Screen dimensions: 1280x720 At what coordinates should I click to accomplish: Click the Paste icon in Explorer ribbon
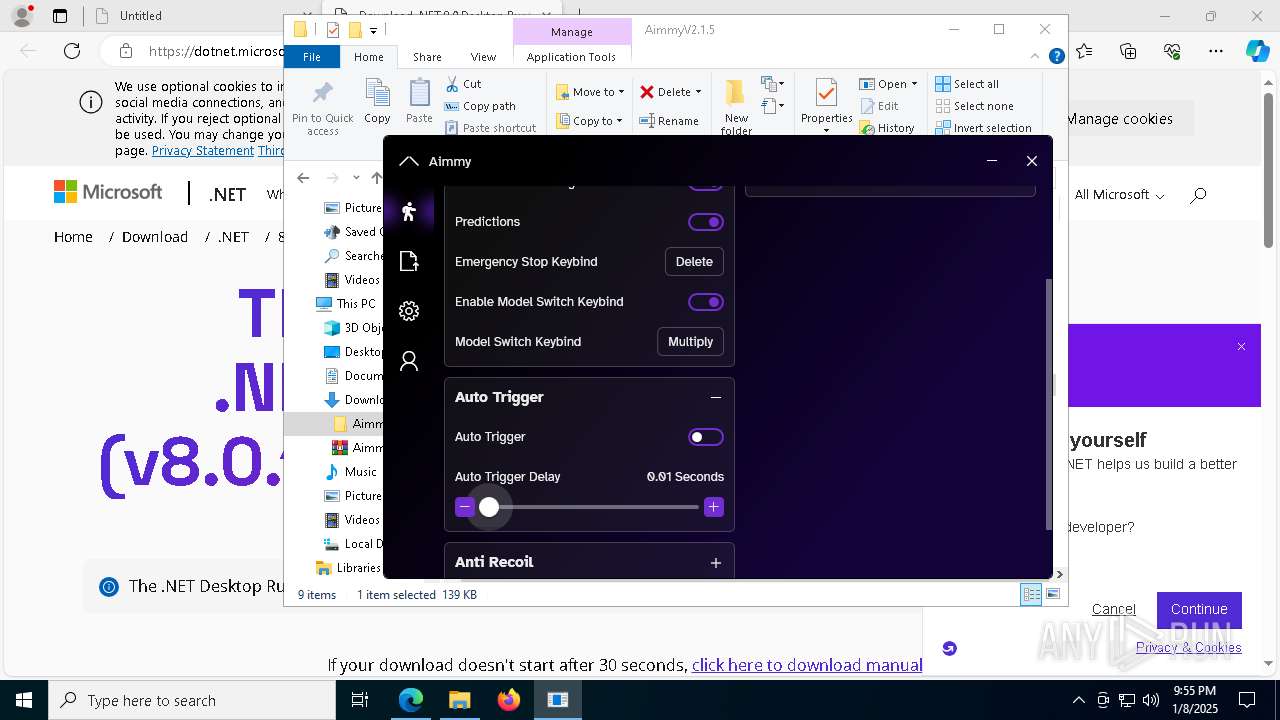(419, 100)
